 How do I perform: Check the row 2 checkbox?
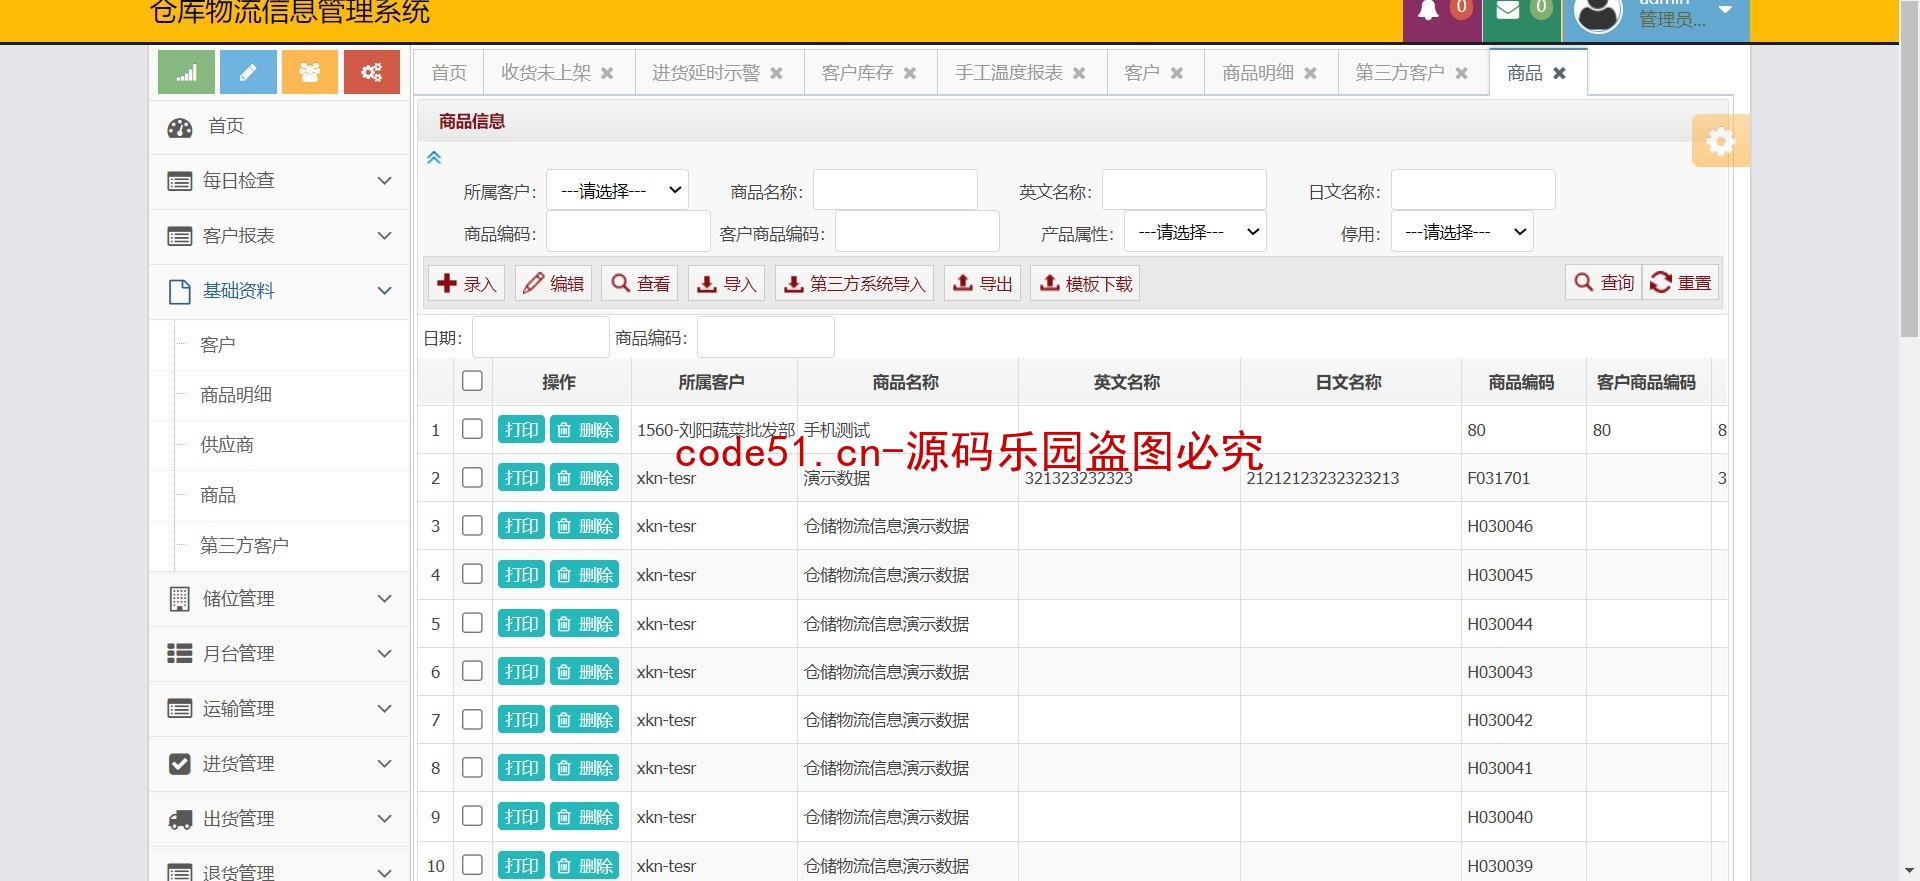click(x=473, y=477)
